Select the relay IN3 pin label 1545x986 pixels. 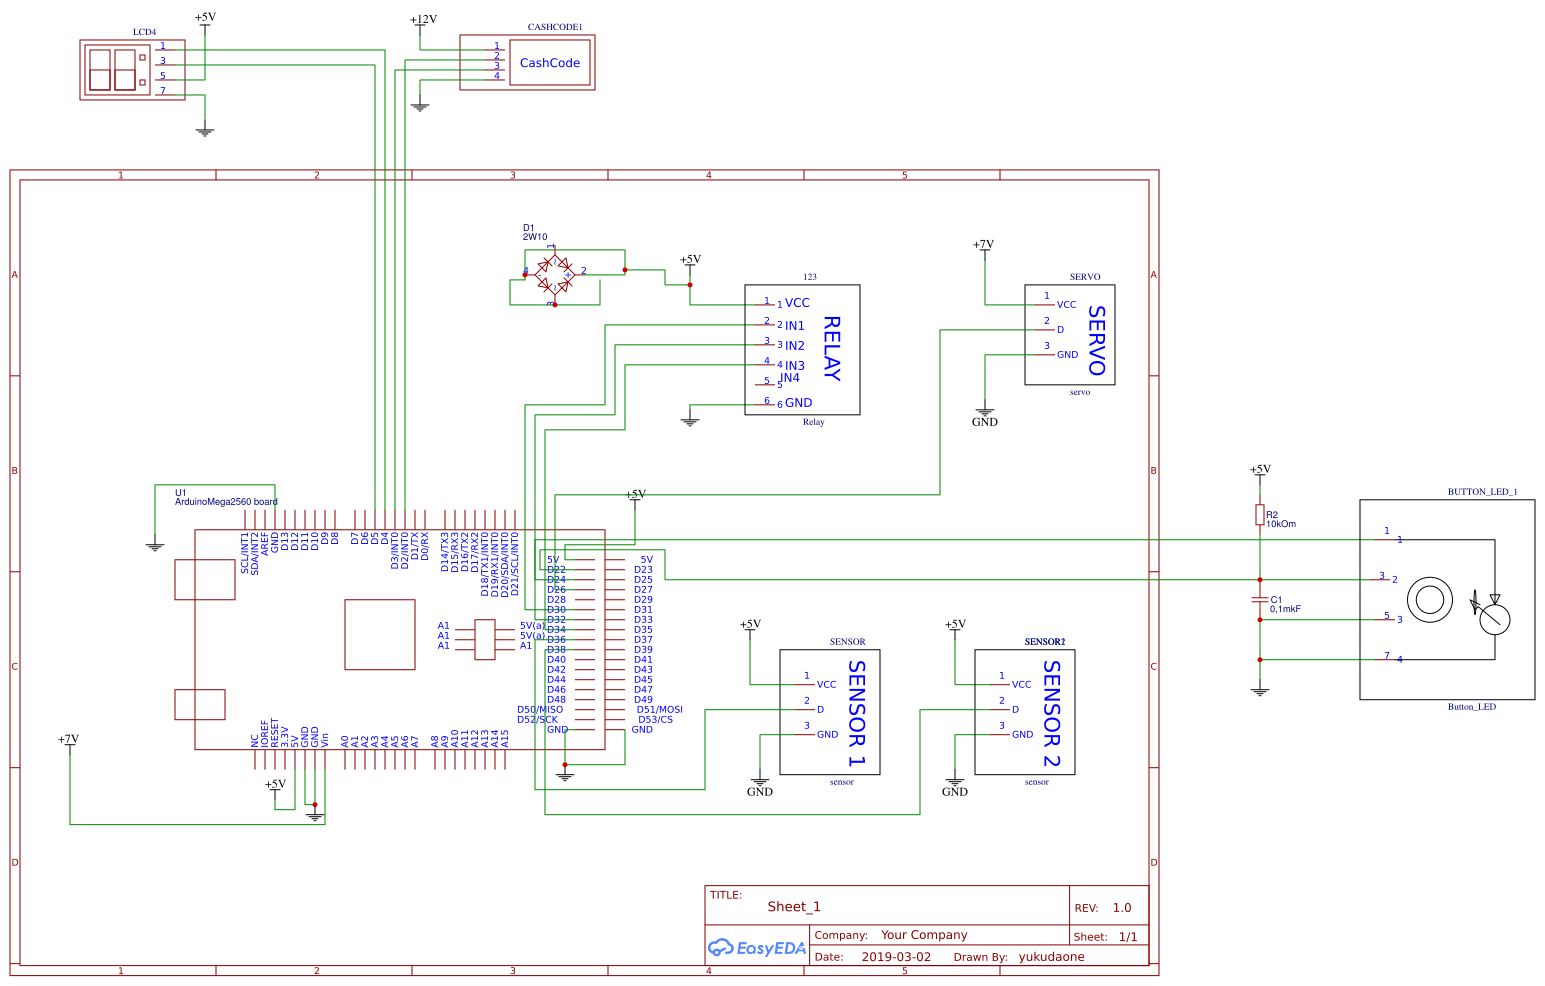(x=795, y=366)
